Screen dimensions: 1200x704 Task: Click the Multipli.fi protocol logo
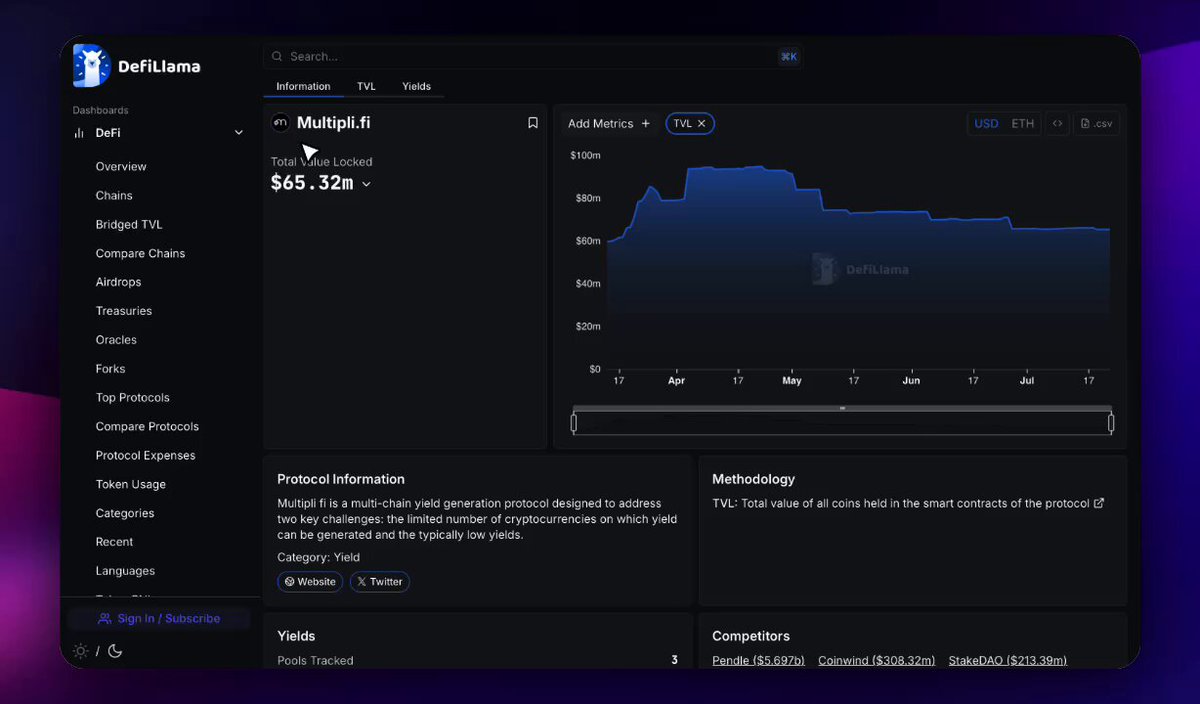(x=280, y=123)
